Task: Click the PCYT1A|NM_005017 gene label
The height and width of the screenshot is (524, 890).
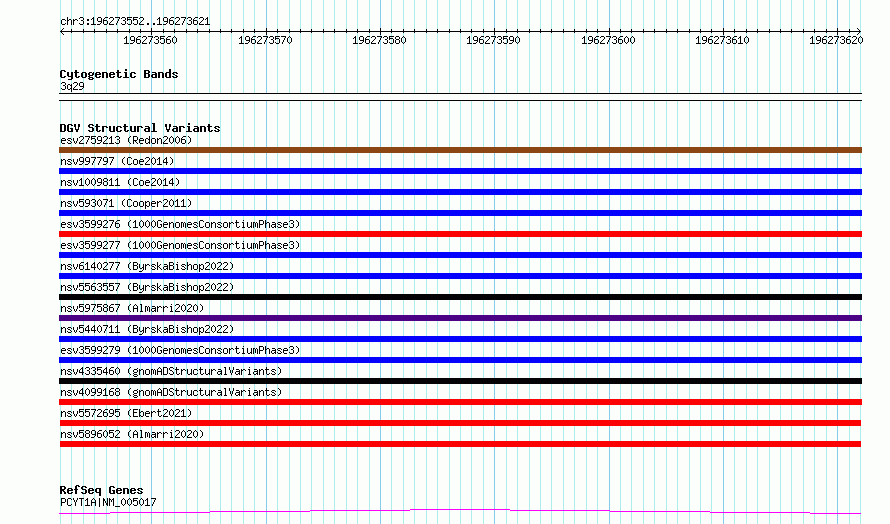Action: [108, 502]
